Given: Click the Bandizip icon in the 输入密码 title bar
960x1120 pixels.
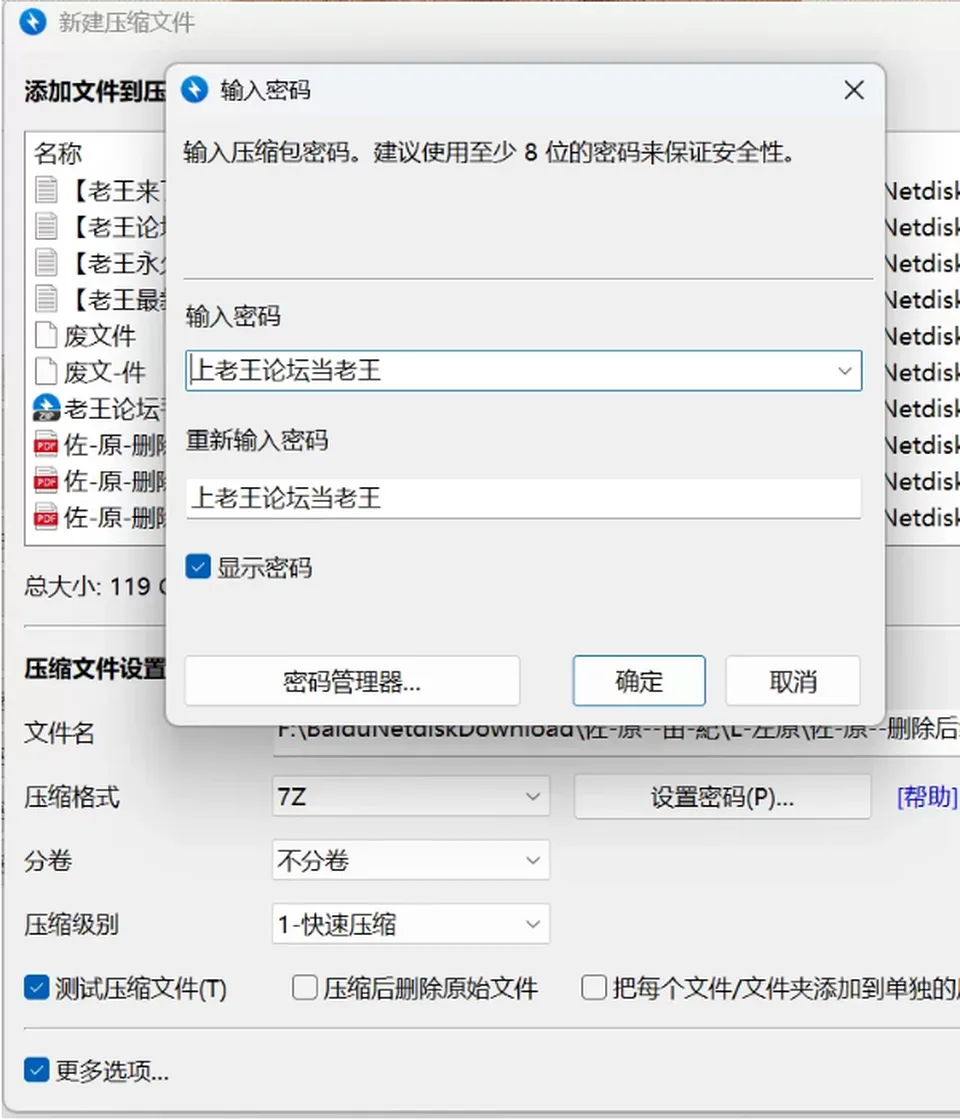Looking at the screenshot, I should pyautogui.click(x=194, y=90).
